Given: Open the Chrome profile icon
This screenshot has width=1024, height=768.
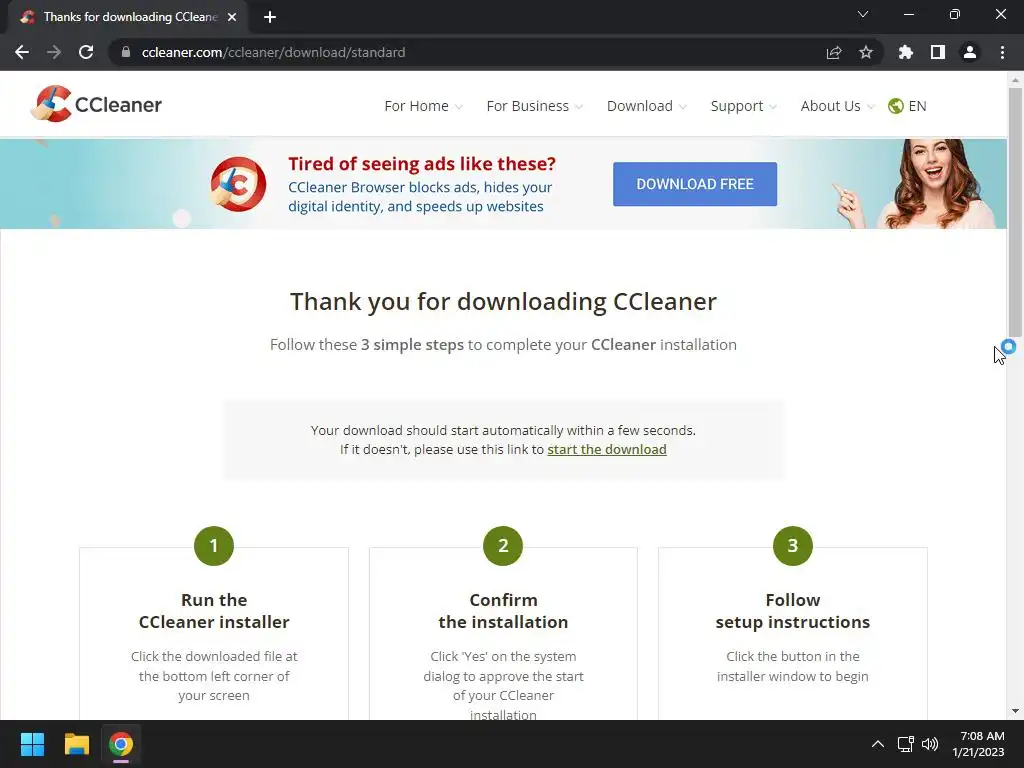Looking at the screenshot, I should [970, 52].
